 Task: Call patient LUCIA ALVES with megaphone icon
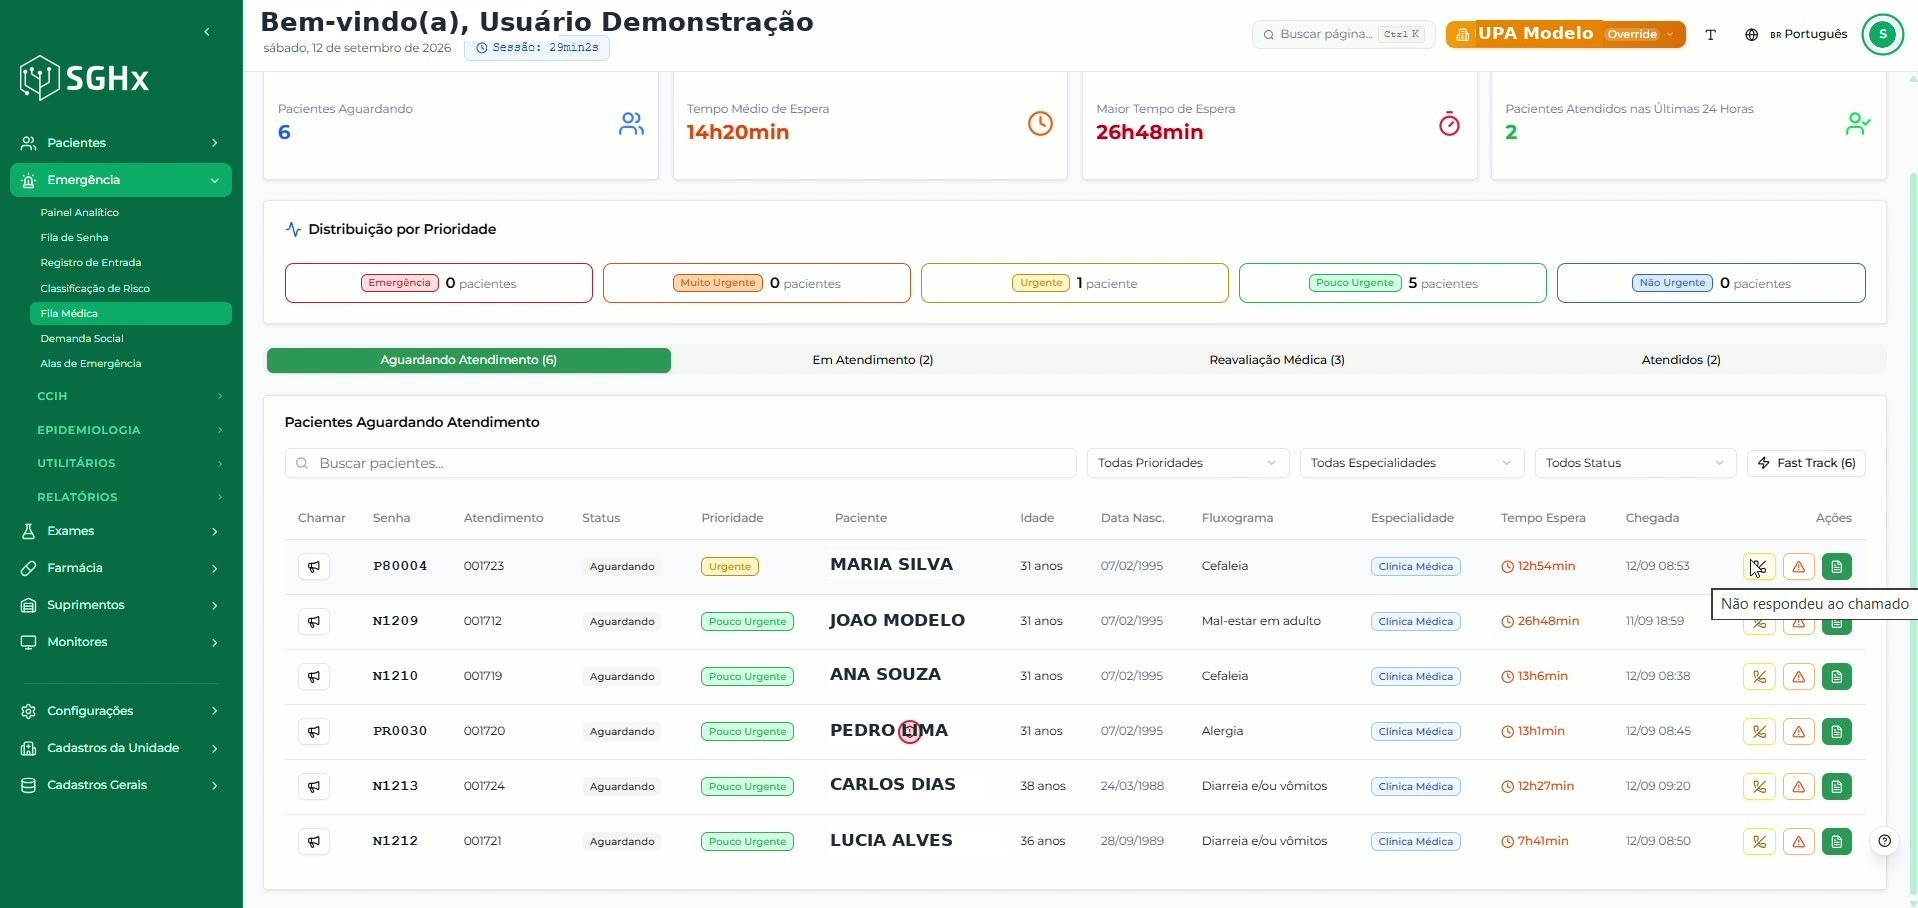314,842
